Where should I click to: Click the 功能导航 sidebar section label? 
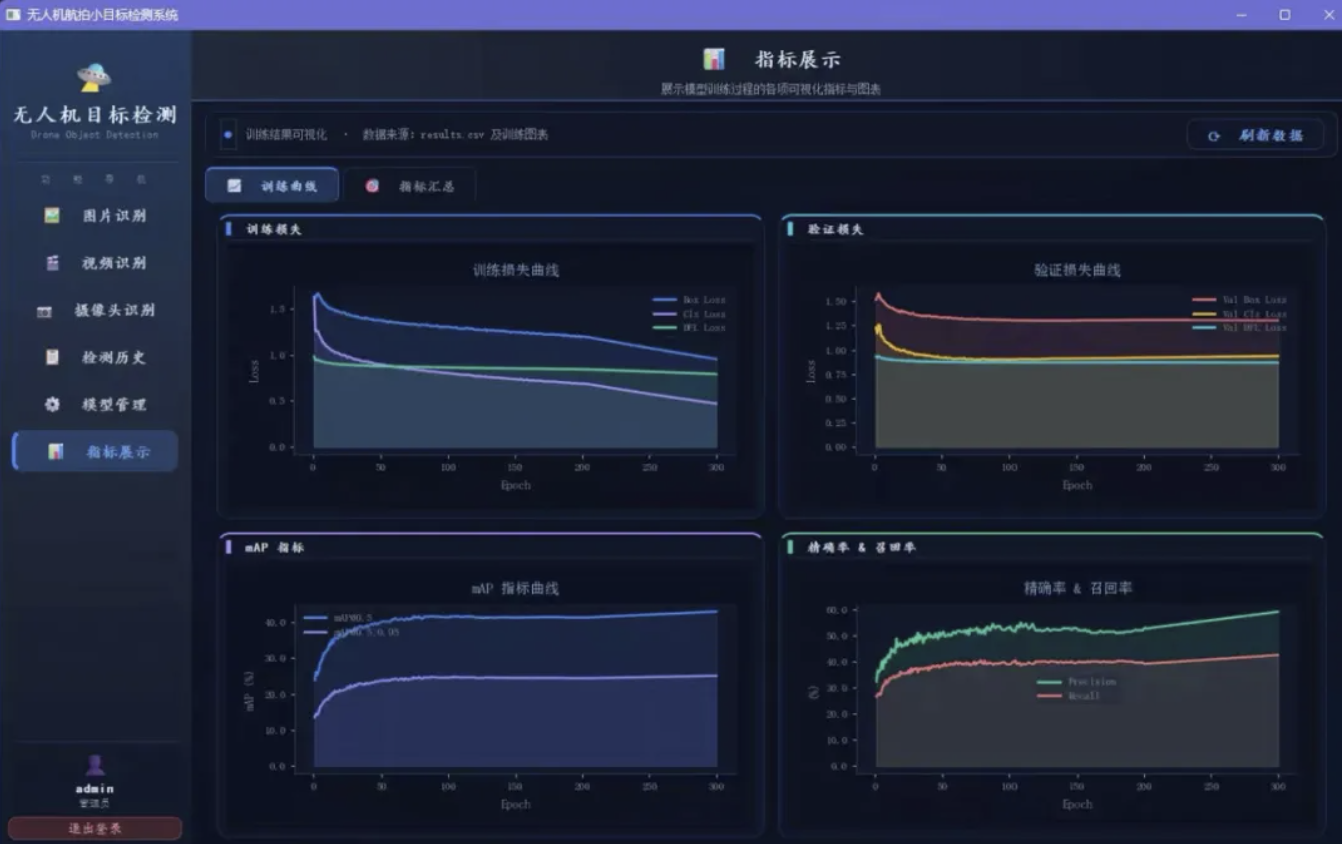click(95, 179)
